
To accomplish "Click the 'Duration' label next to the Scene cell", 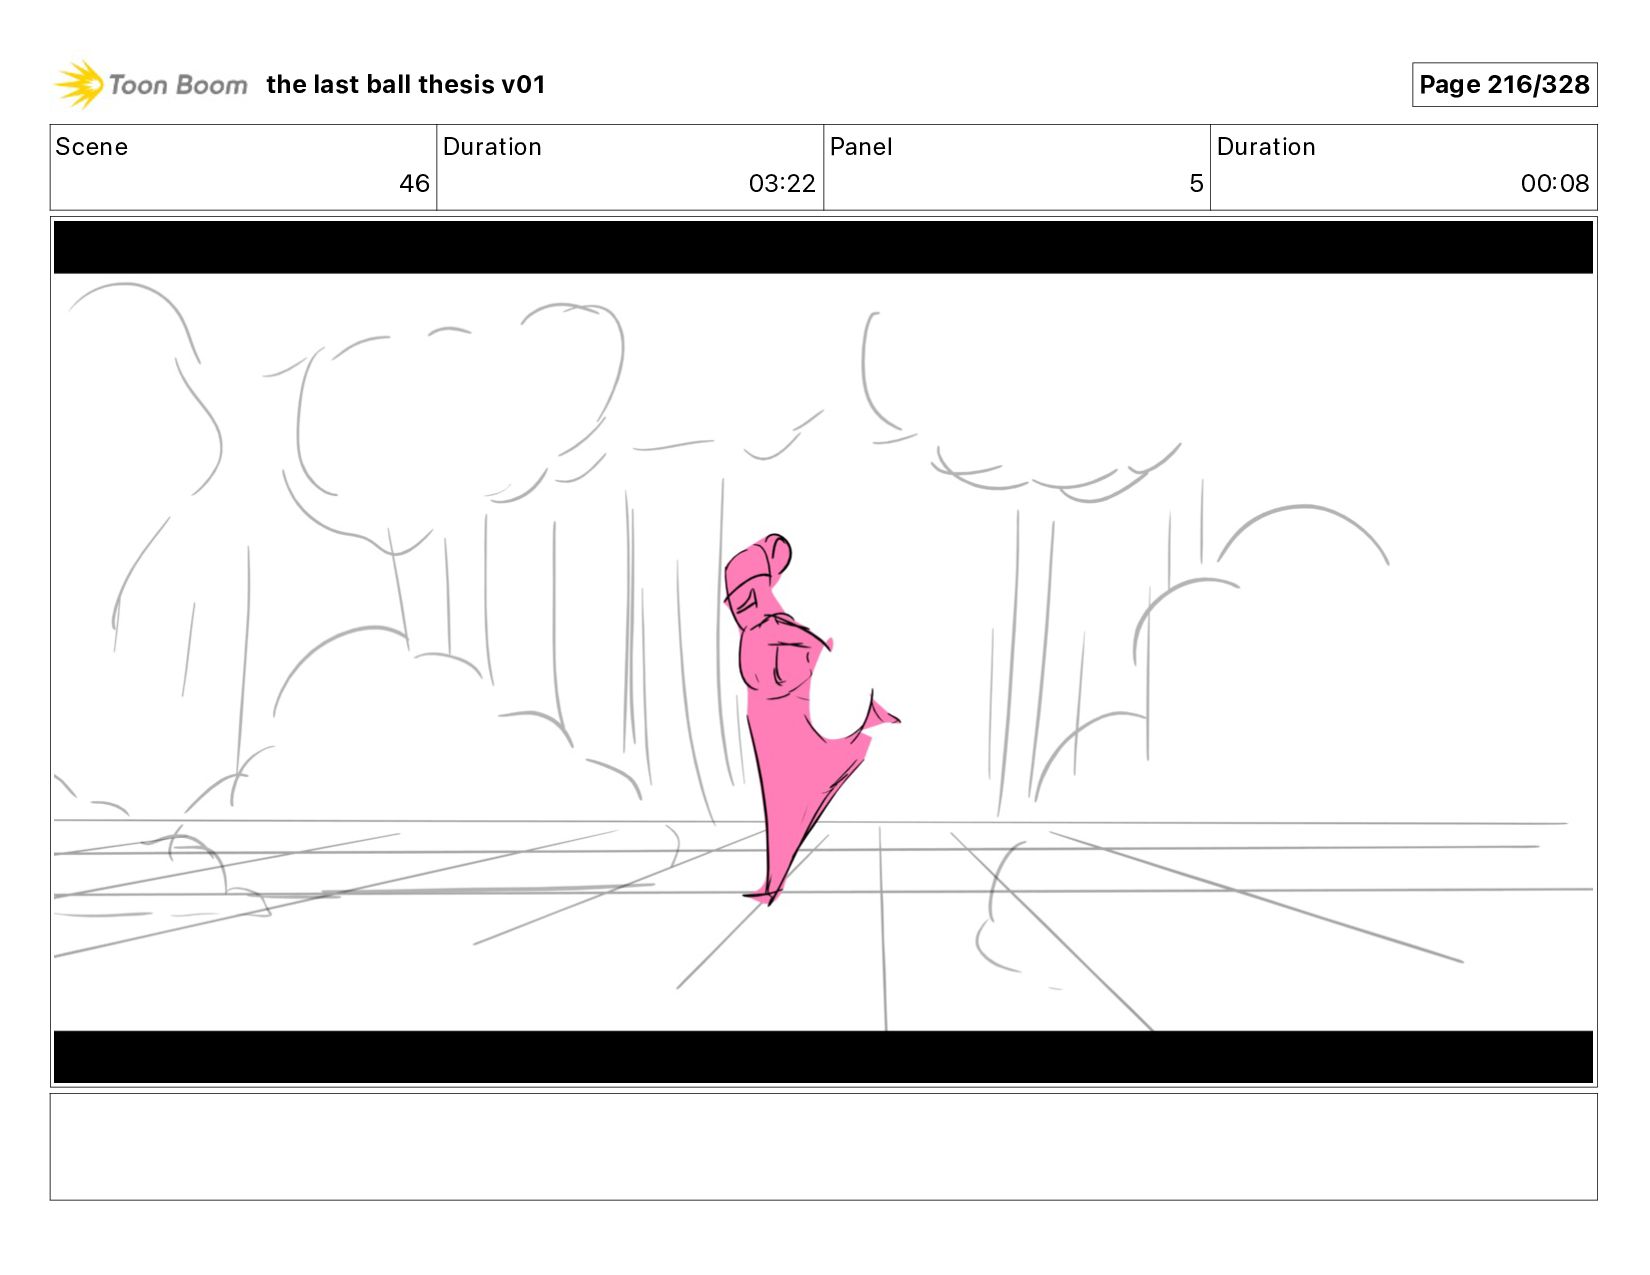I will tap(492, 147).
